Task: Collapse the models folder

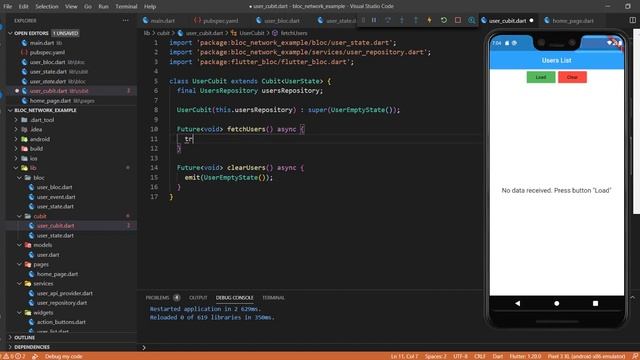Action: (19, 245)
